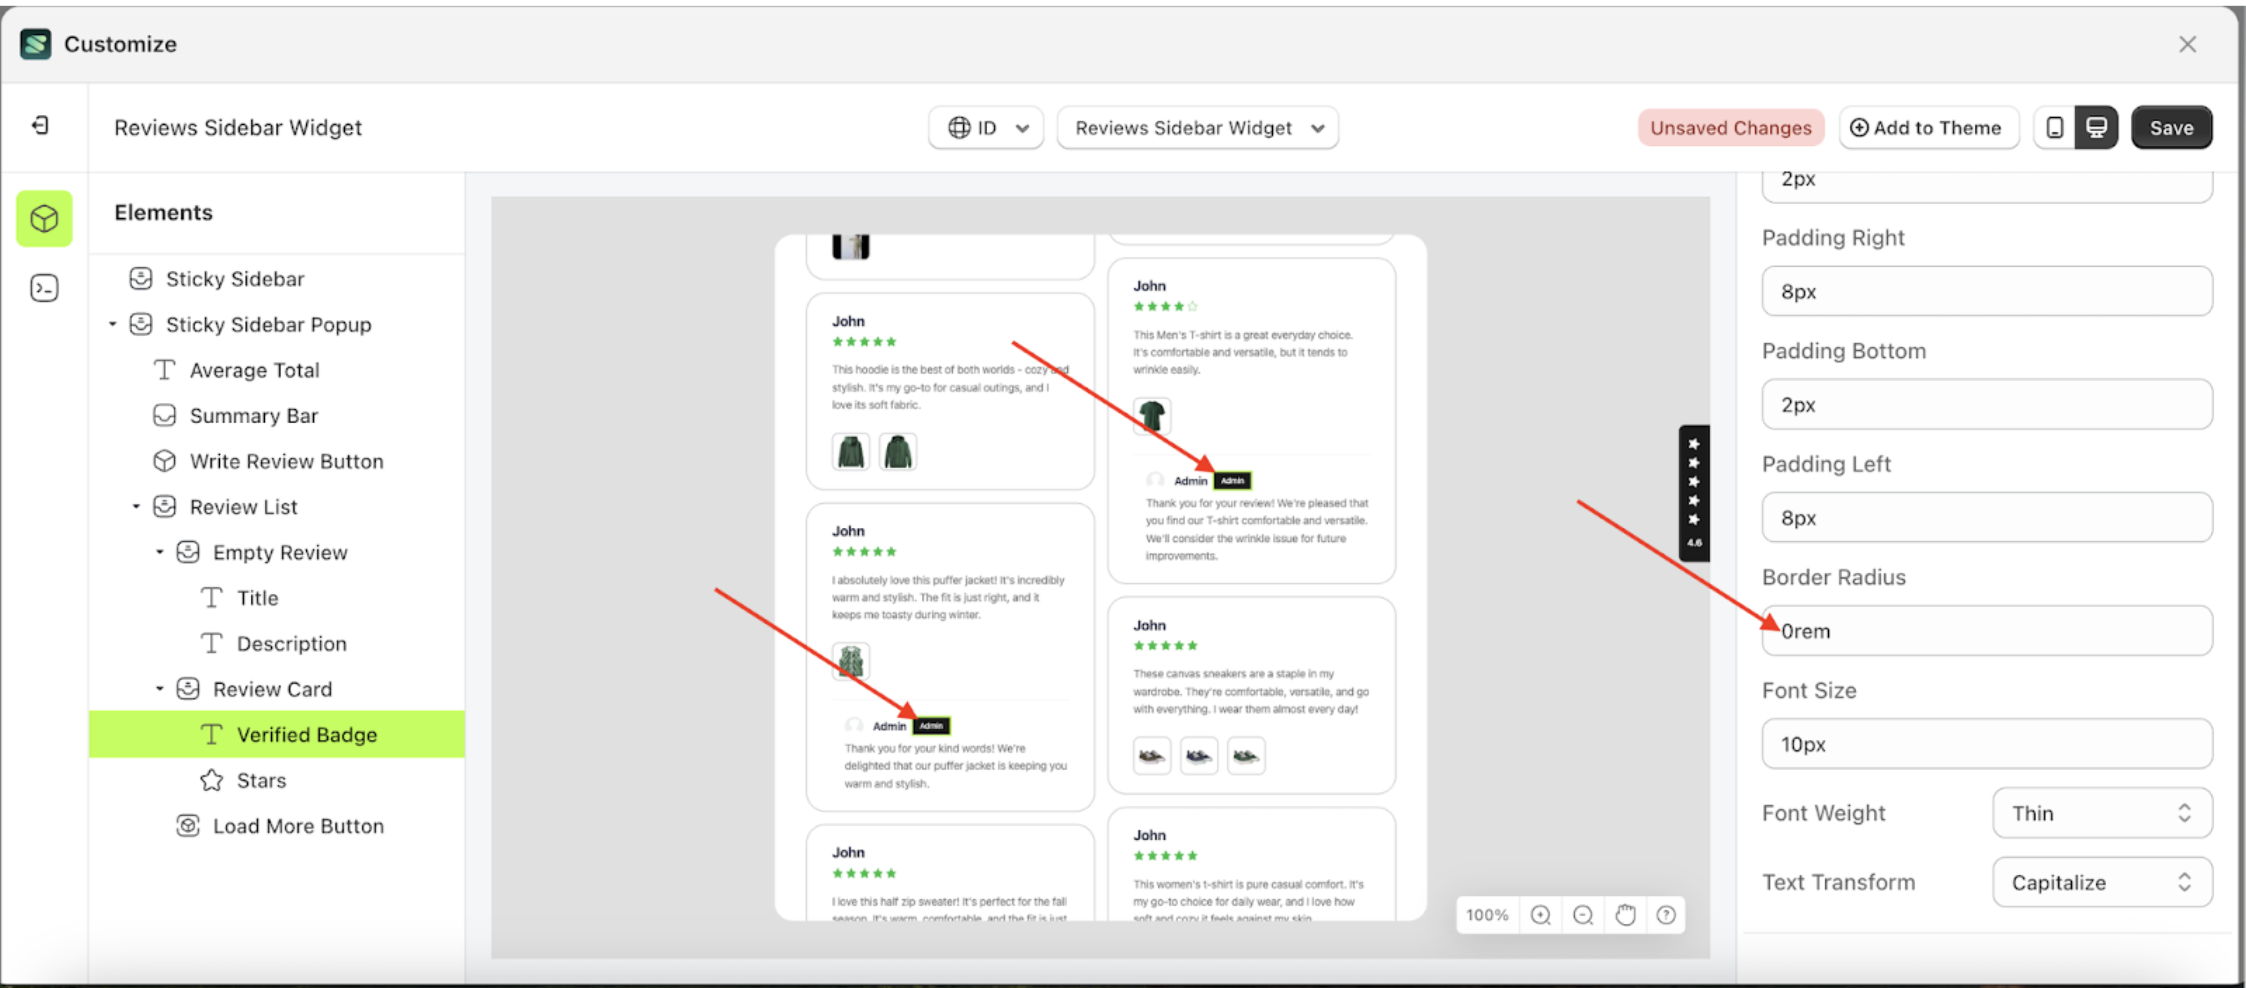This screenshot has width=2246, height=988.
Task: Click the Add to Theme button
Action: (x=1927, y=128)
